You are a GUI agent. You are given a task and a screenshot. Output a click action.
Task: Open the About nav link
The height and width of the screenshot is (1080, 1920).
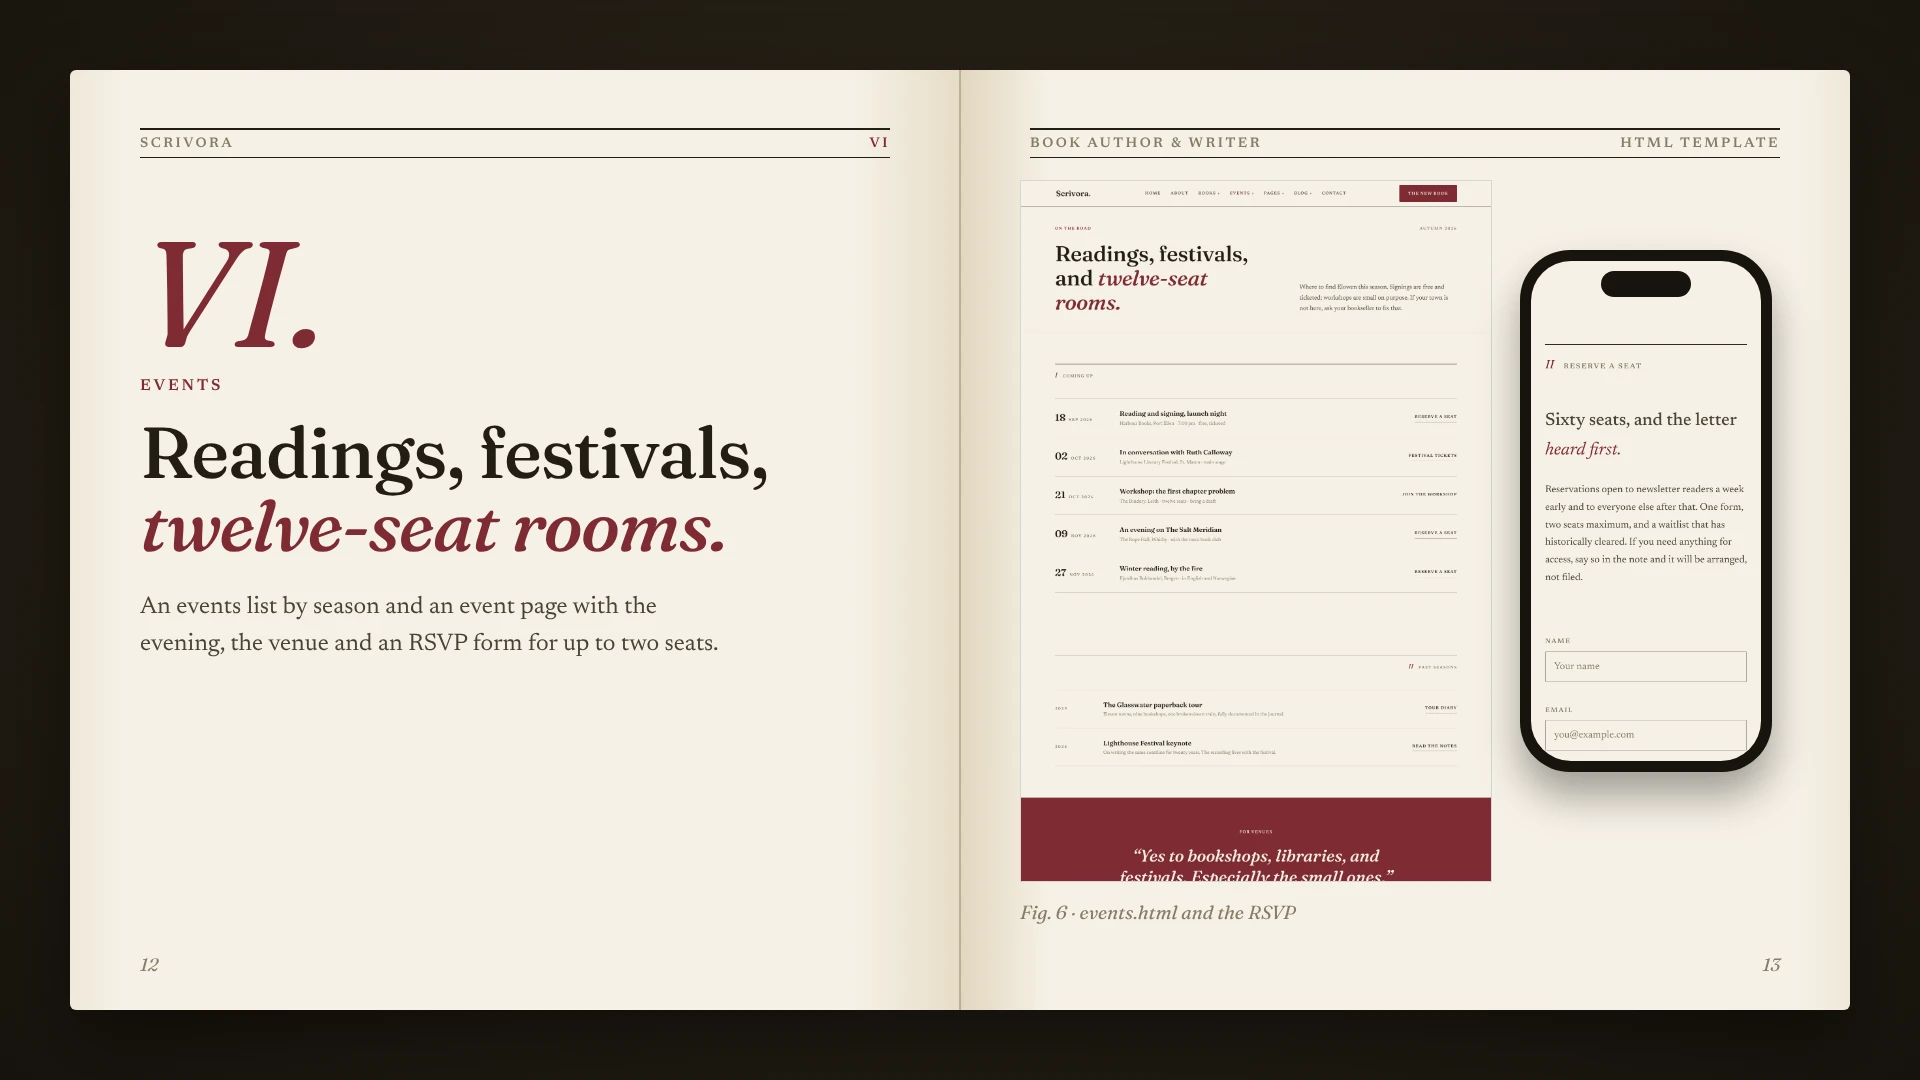[x=1180, y=193]
